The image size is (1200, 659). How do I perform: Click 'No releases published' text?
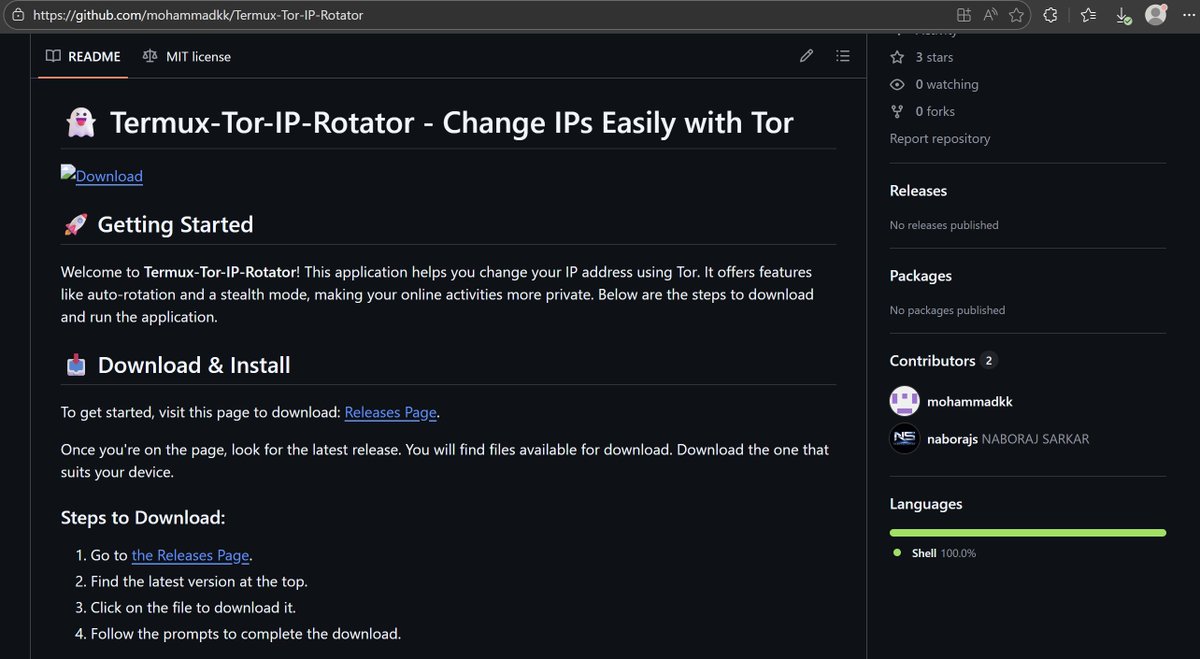[x=944, y=225]
